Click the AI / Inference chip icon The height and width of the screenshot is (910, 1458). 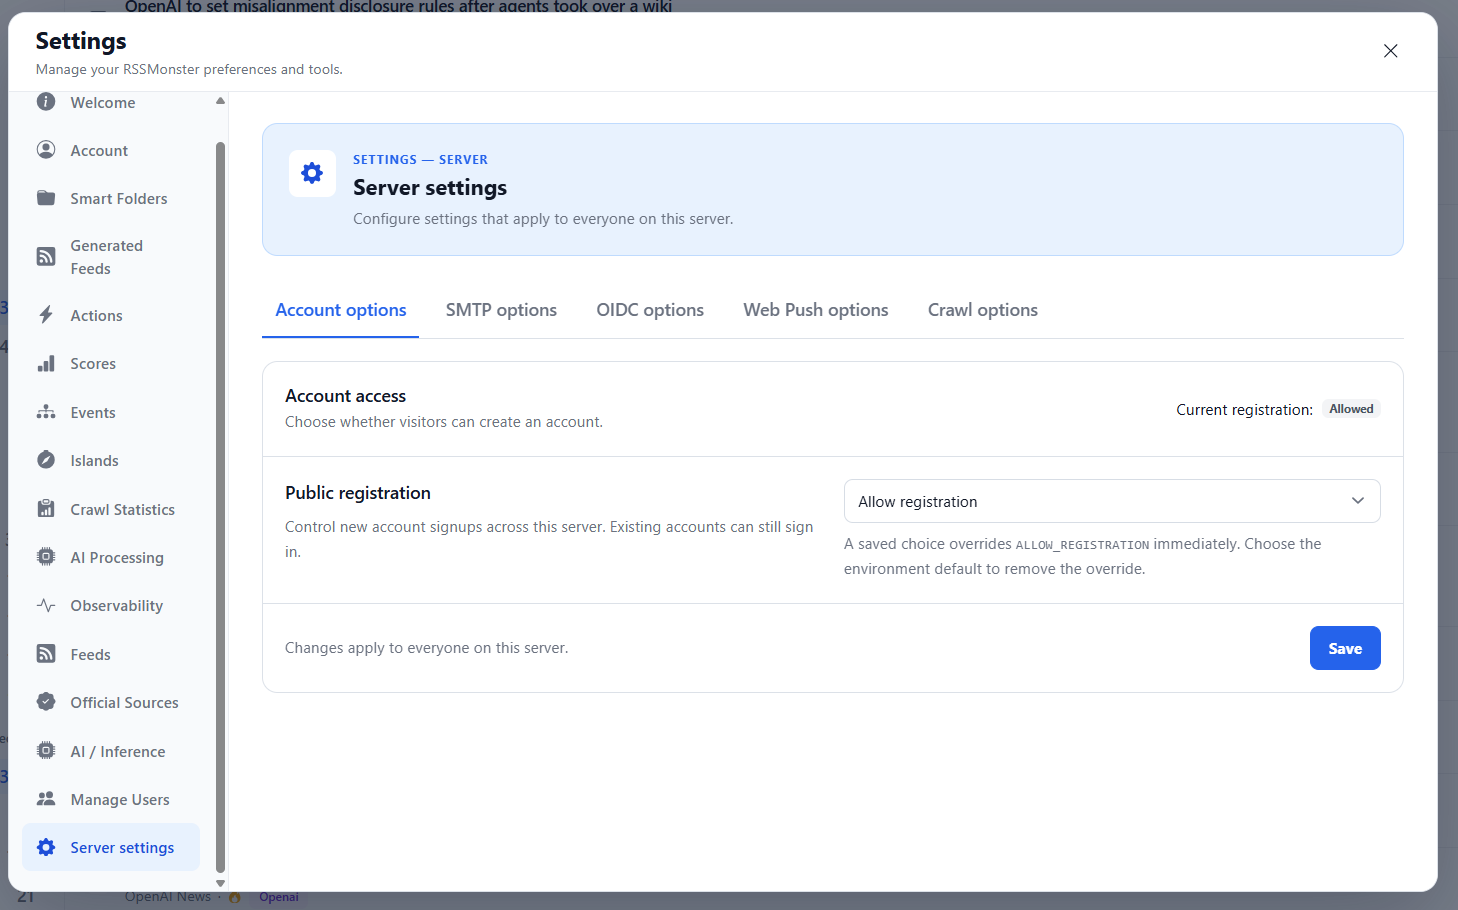click(46, 751)
